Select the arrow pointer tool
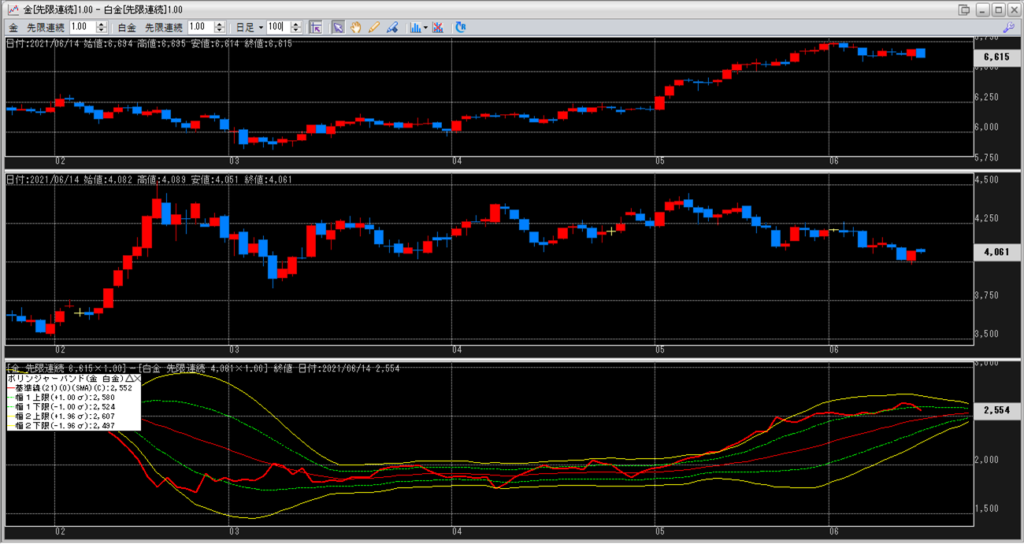Image resolution: width=1024 pixels, height=544 pixels. (338, 27)
